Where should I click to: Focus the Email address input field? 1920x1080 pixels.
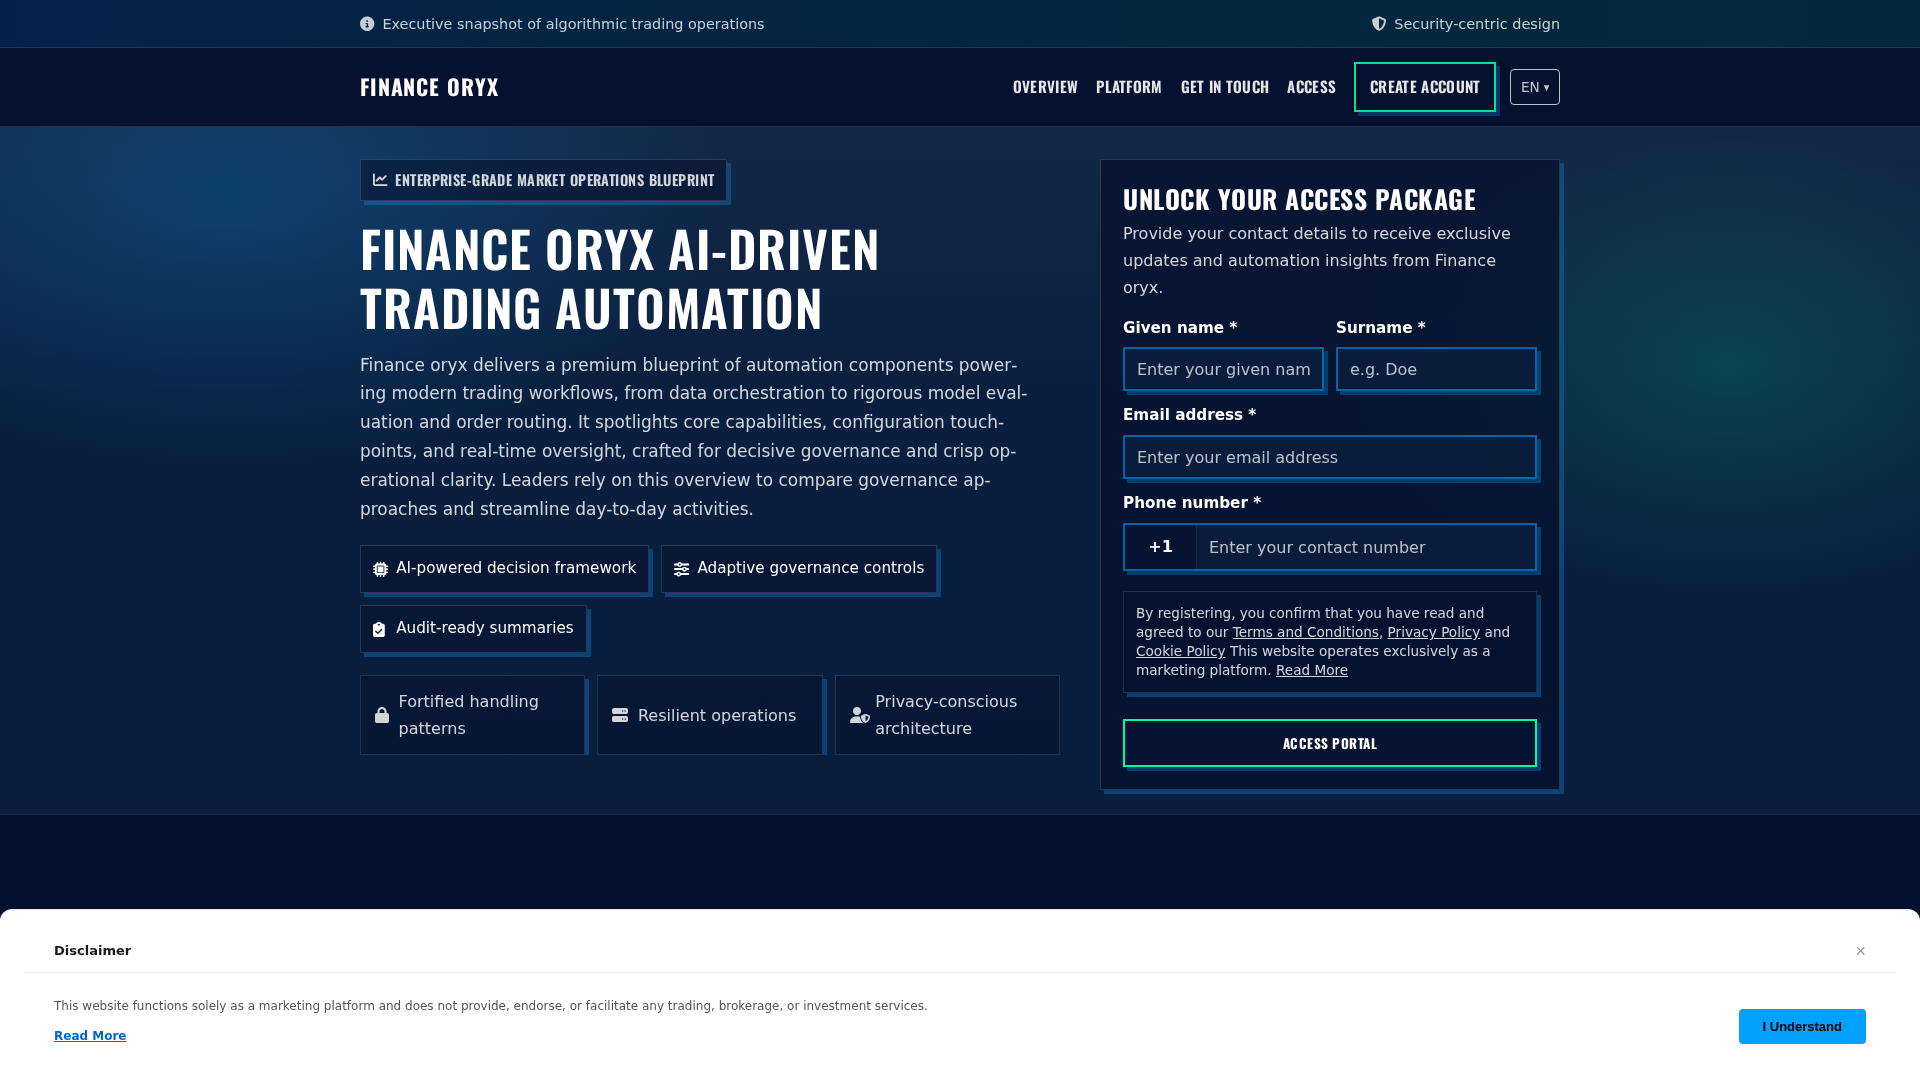tap(1330, 457)
